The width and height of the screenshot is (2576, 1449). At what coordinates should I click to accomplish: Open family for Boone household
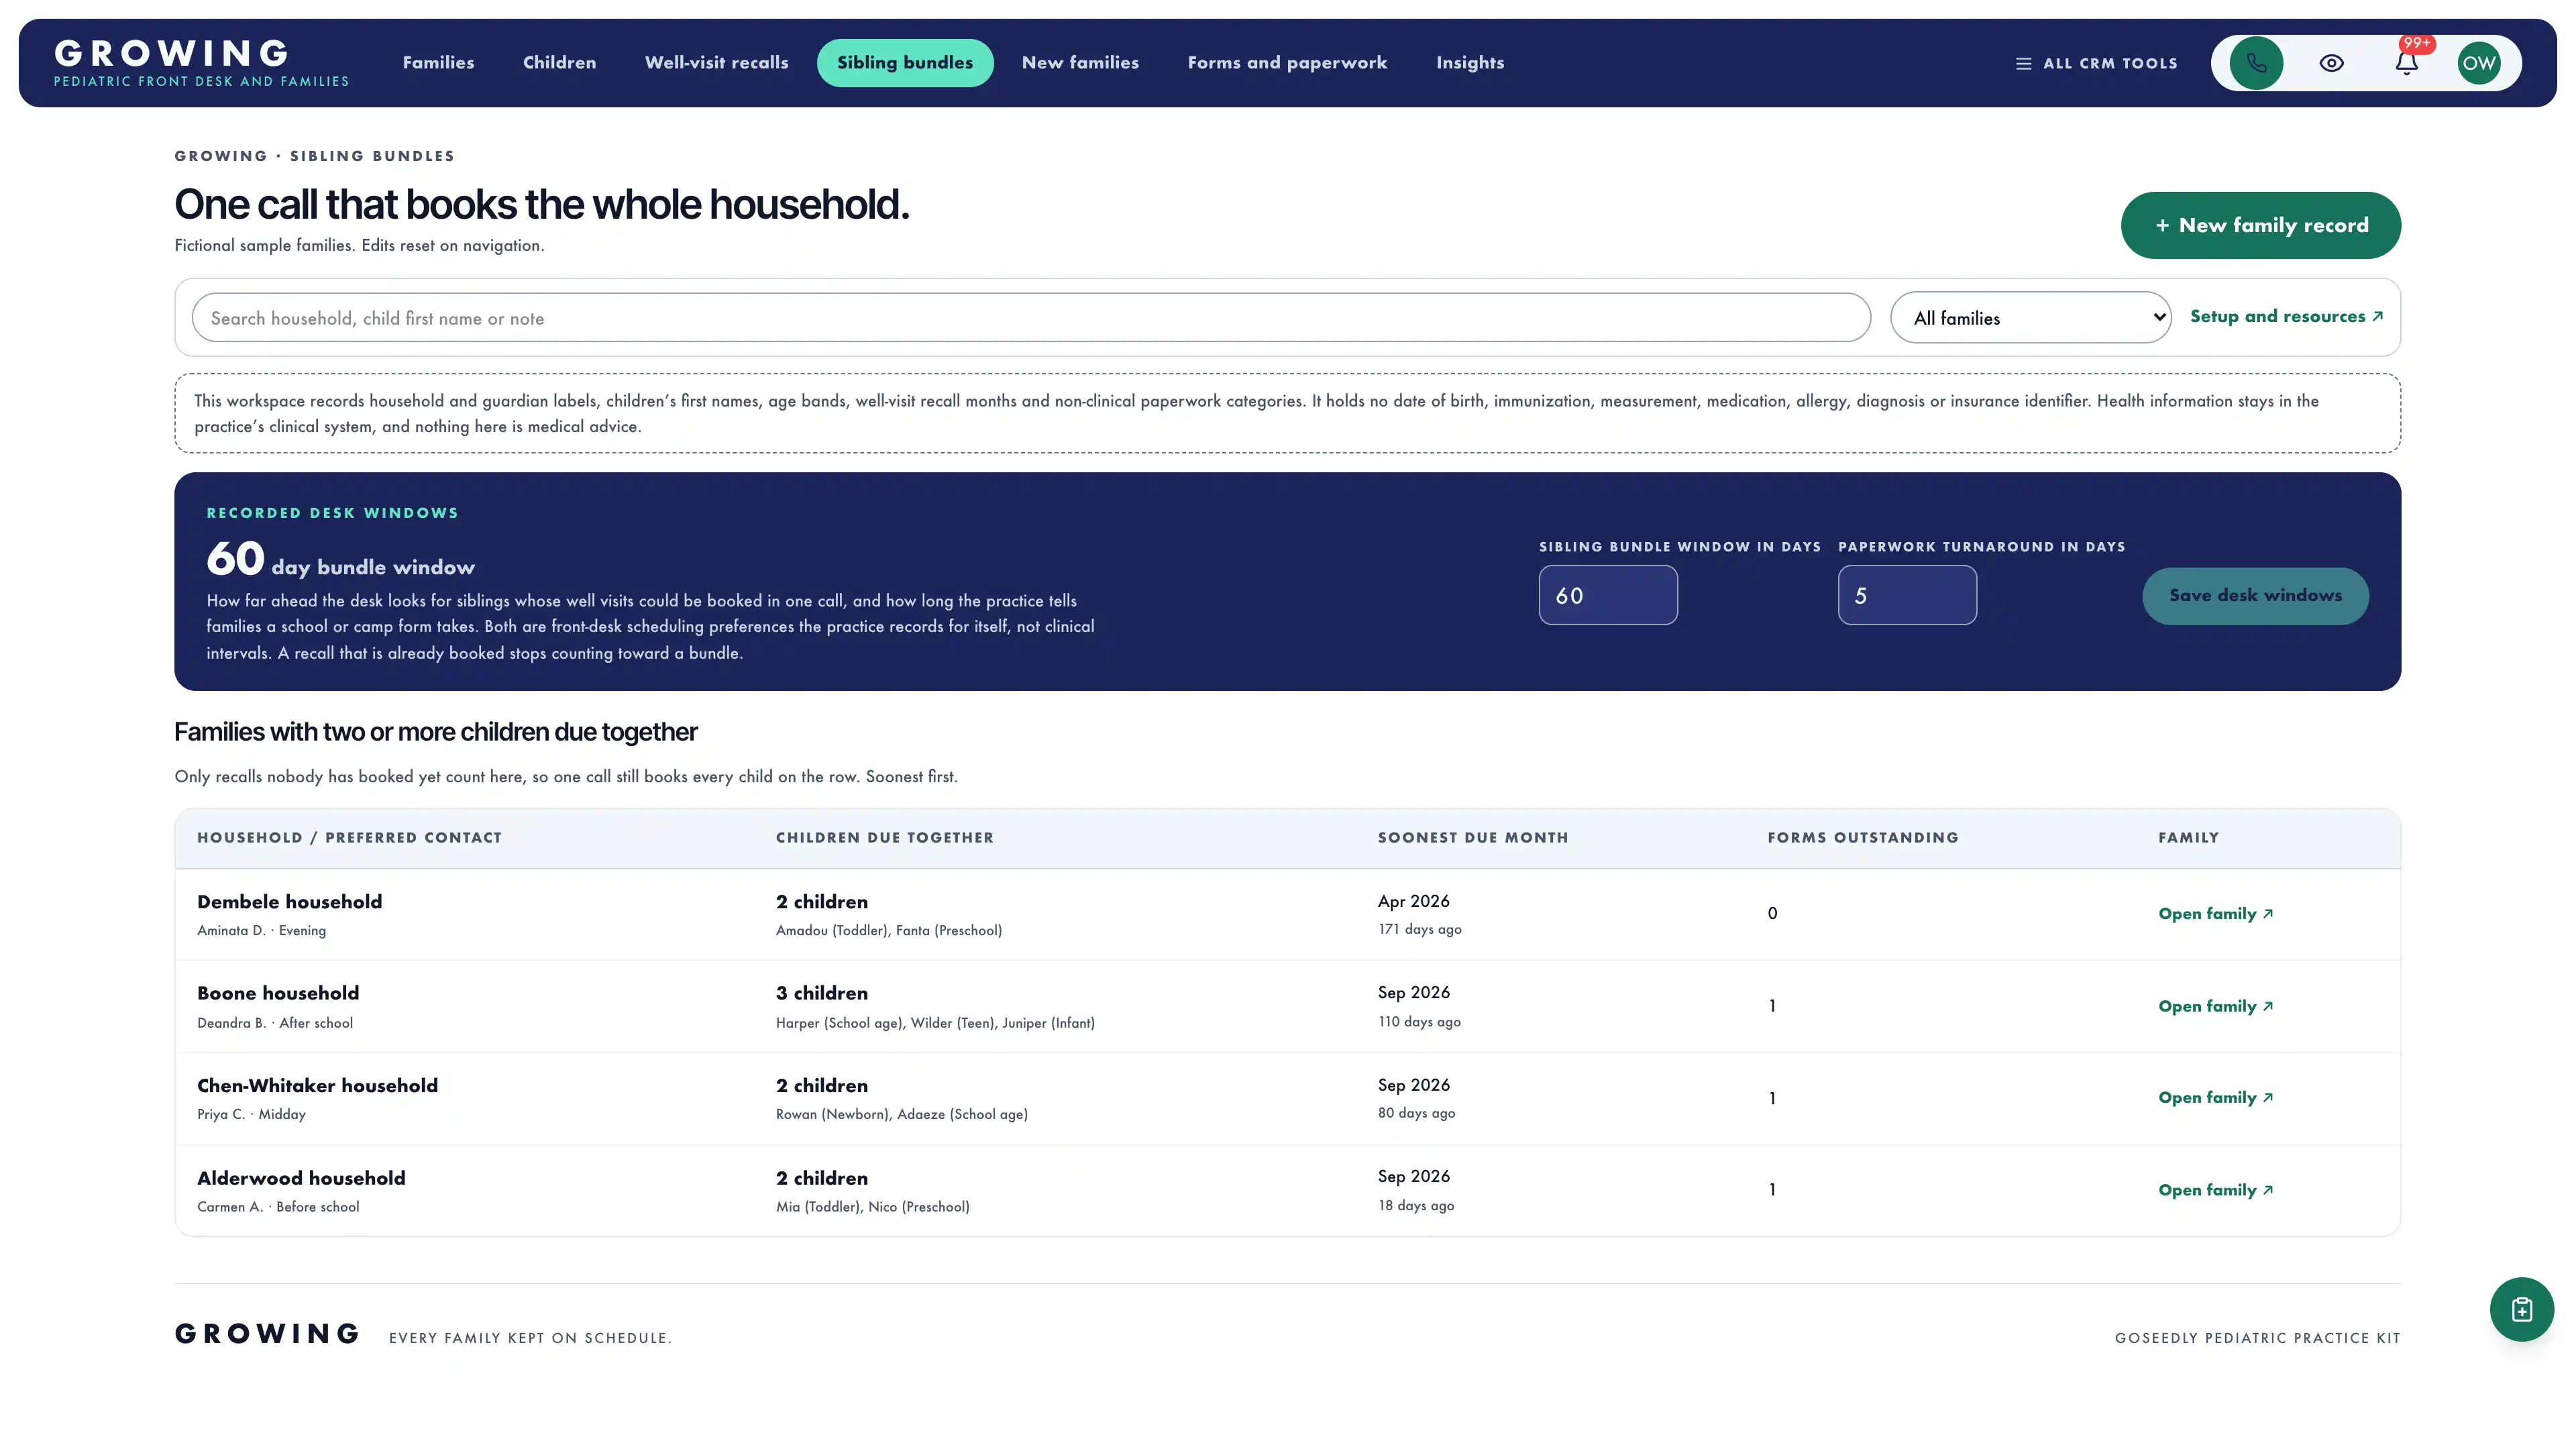(2215, 1006)
